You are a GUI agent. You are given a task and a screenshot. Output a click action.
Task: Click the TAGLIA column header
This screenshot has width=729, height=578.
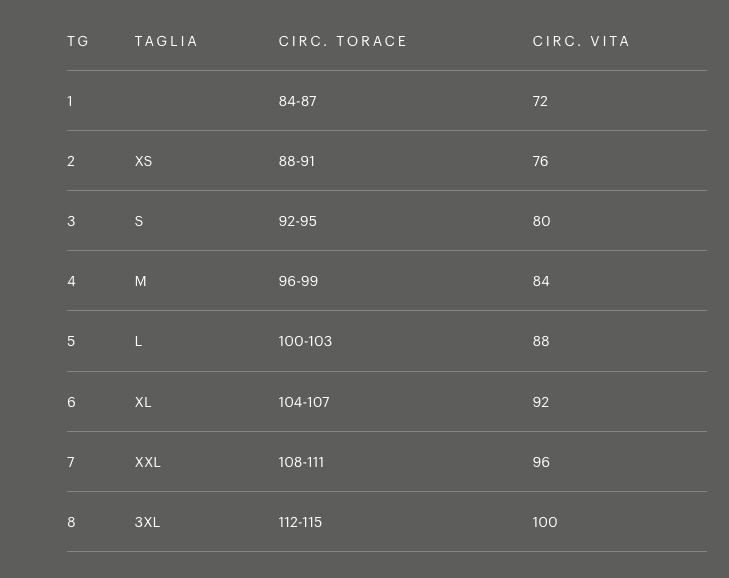166,41
